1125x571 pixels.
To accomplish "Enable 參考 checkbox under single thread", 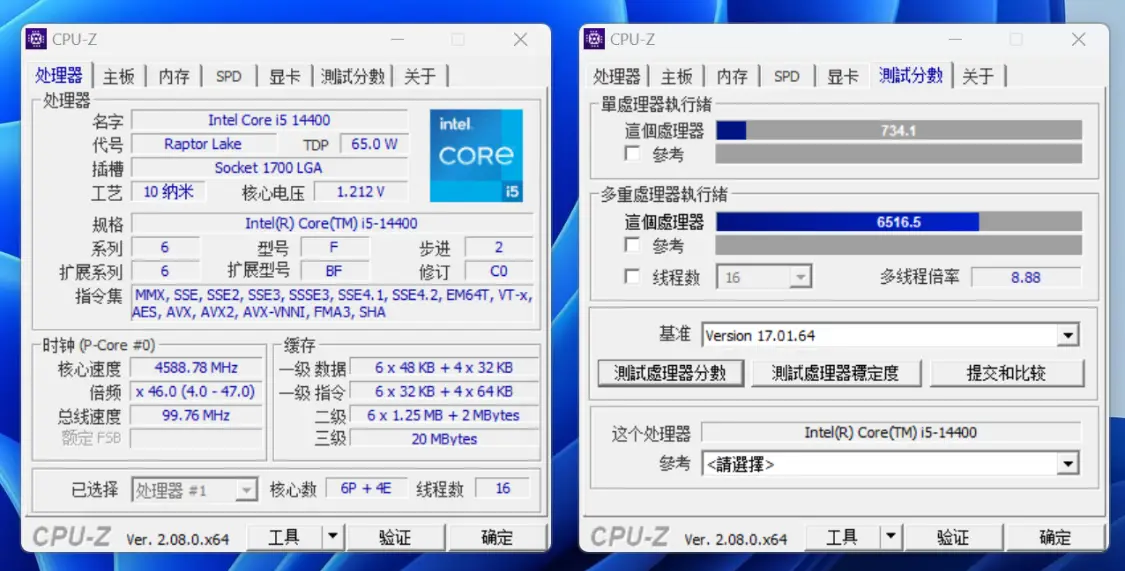I will point(632,154).
